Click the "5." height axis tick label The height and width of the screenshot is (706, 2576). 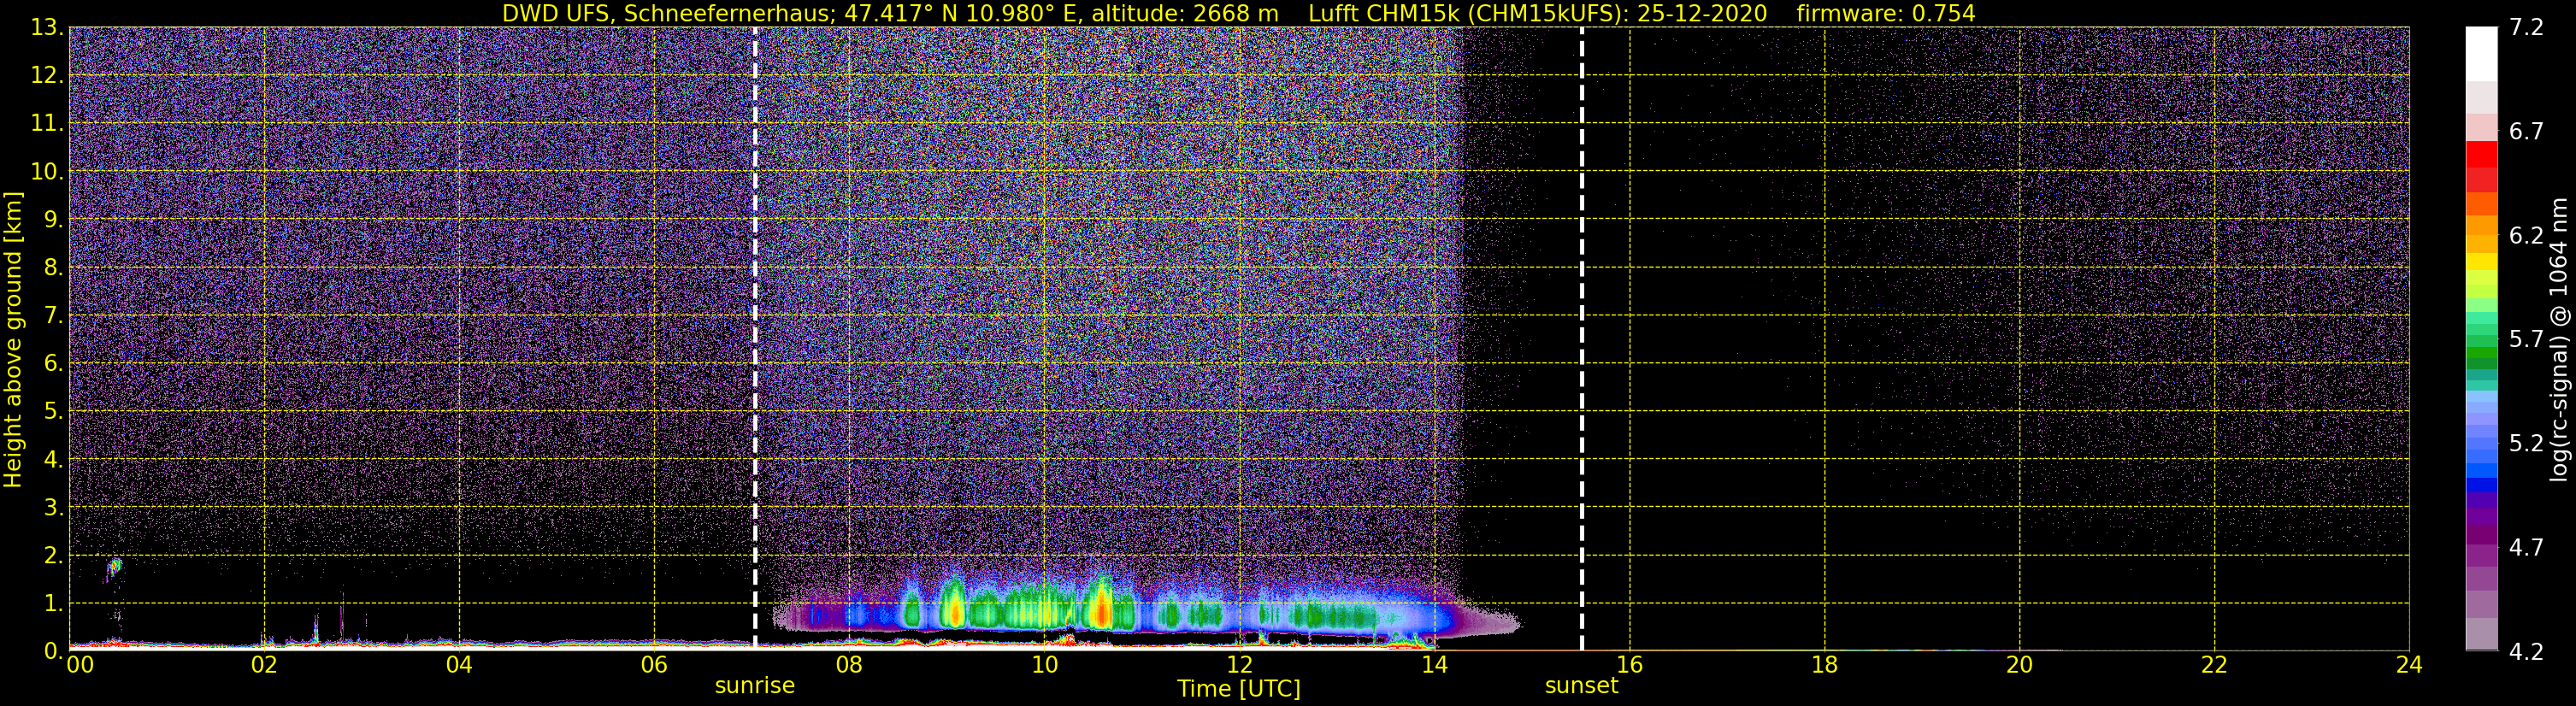[x=53, y=411]
